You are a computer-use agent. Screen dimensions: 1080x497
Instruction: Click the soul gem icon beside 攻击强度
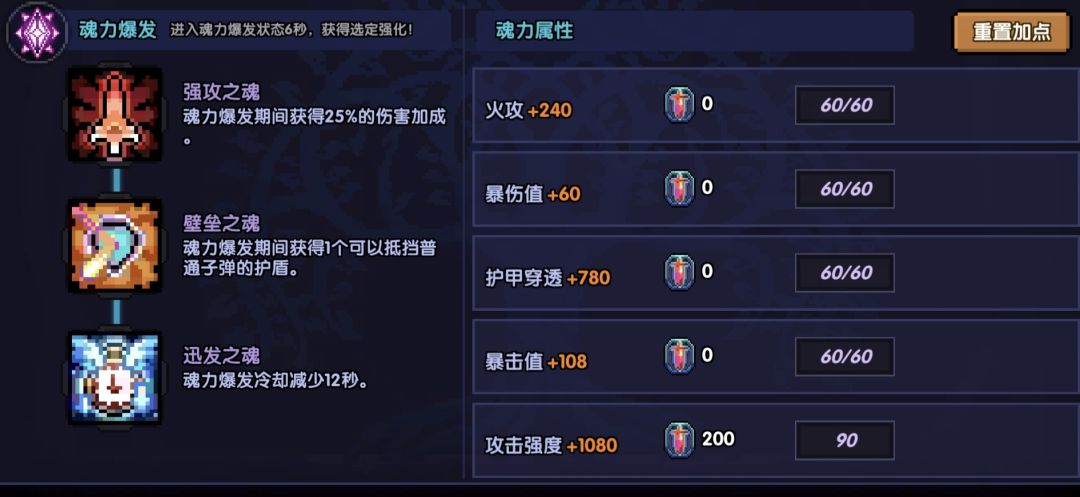point(680,440)
